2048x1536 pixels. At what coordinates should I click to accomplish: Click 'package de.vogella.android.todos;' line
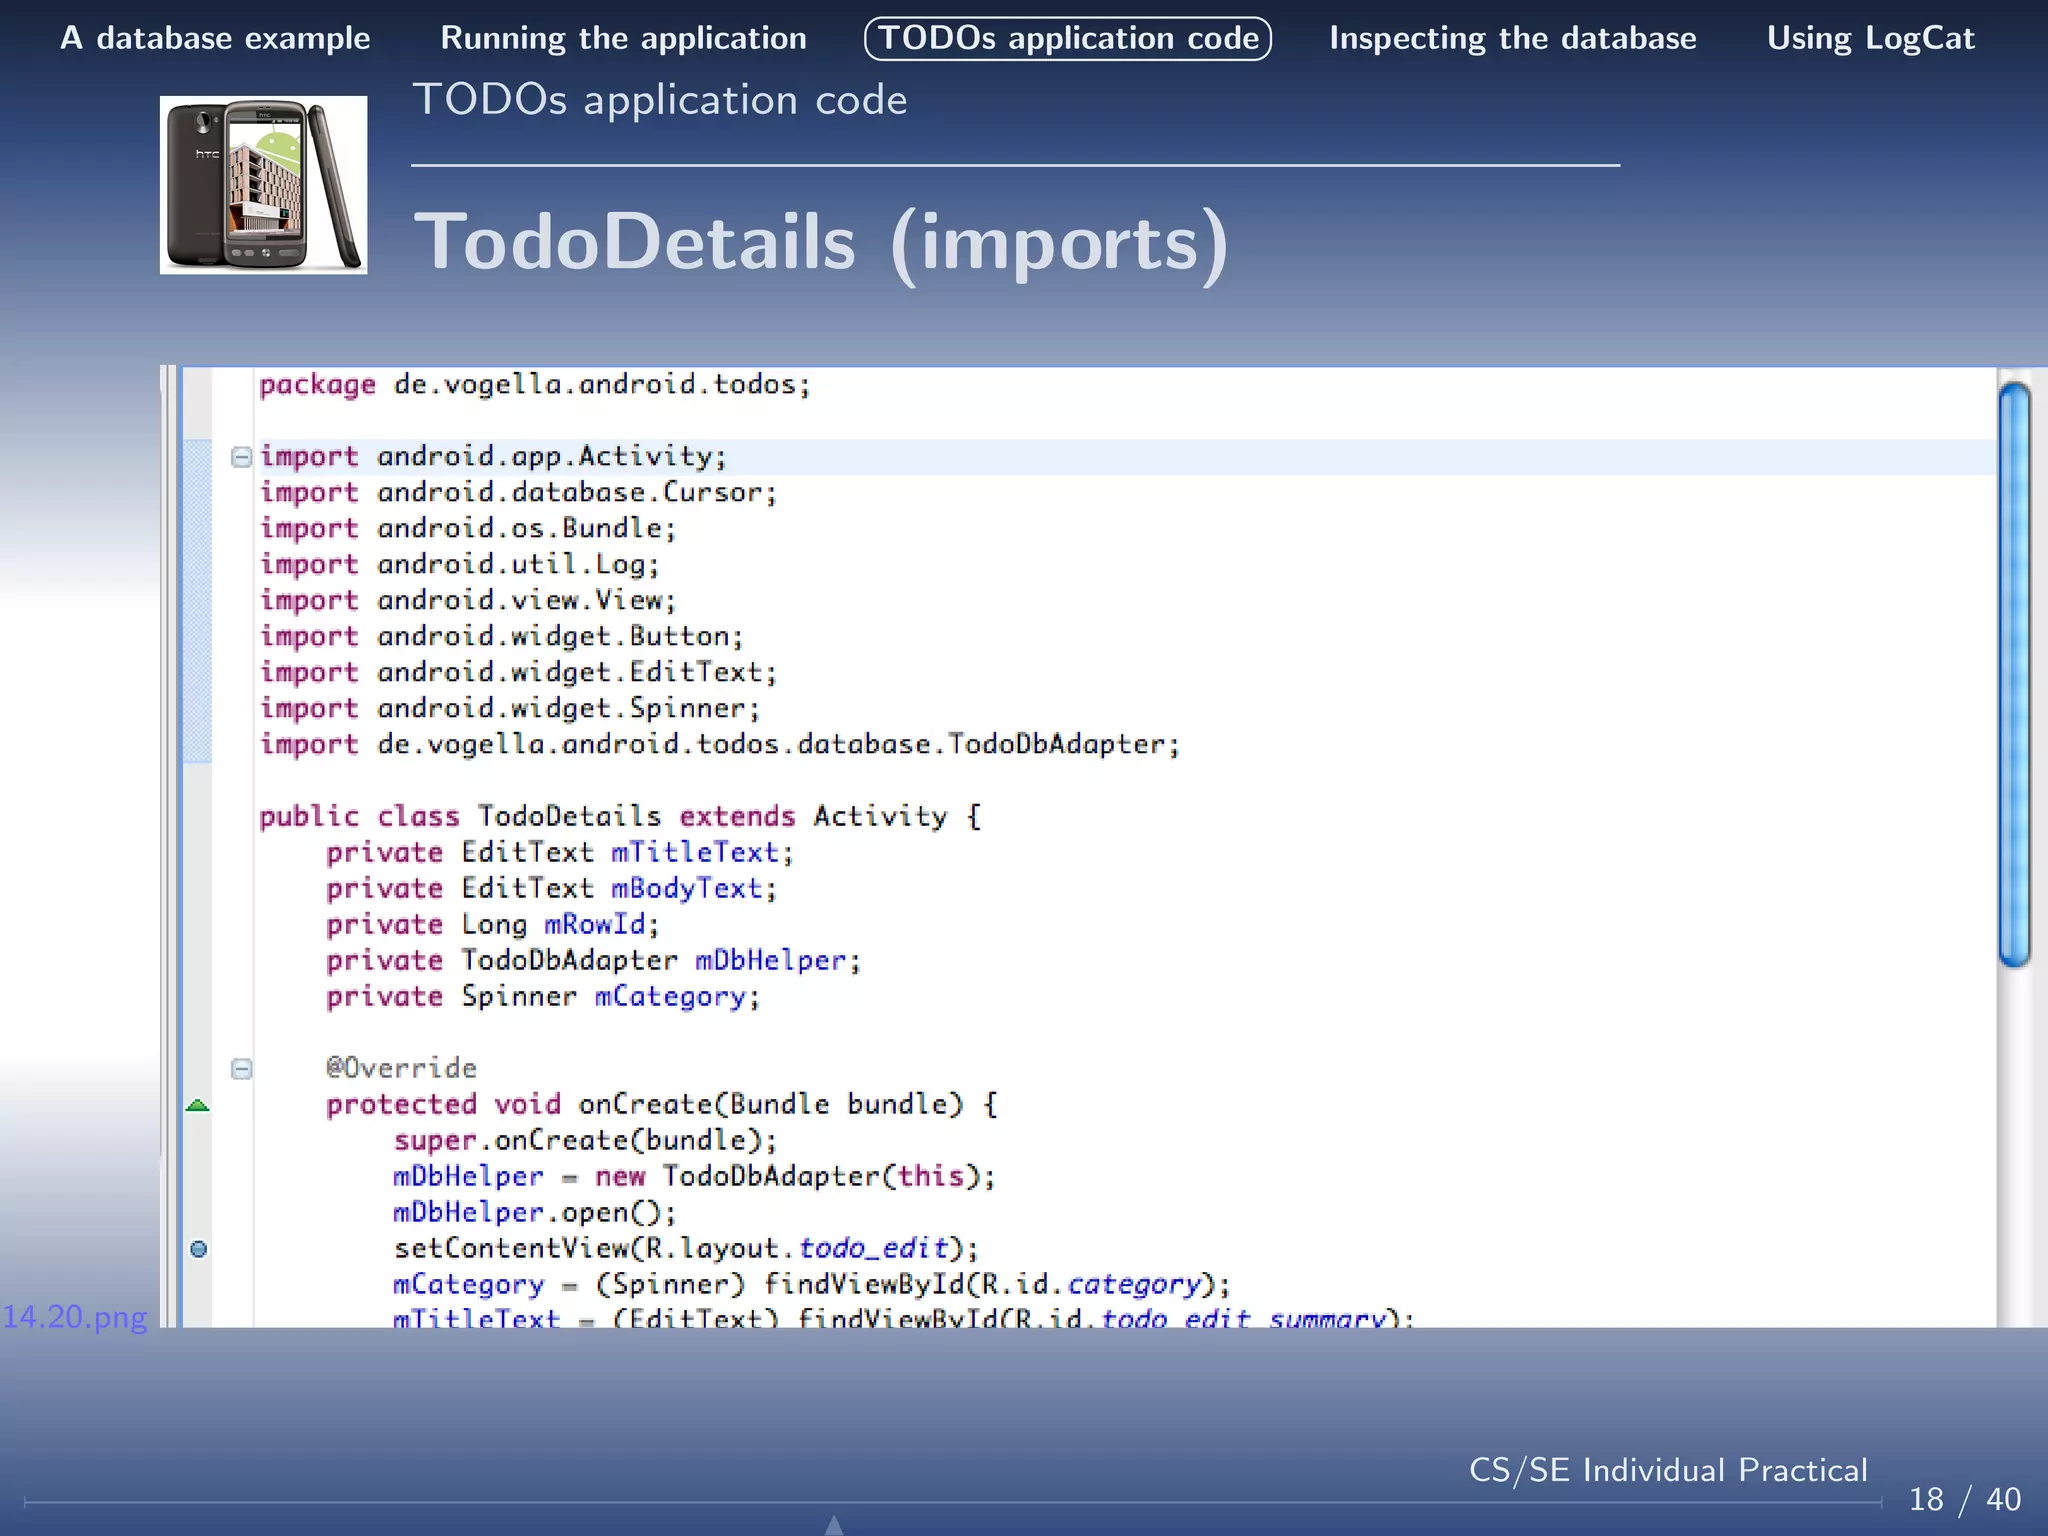(535, 385)
